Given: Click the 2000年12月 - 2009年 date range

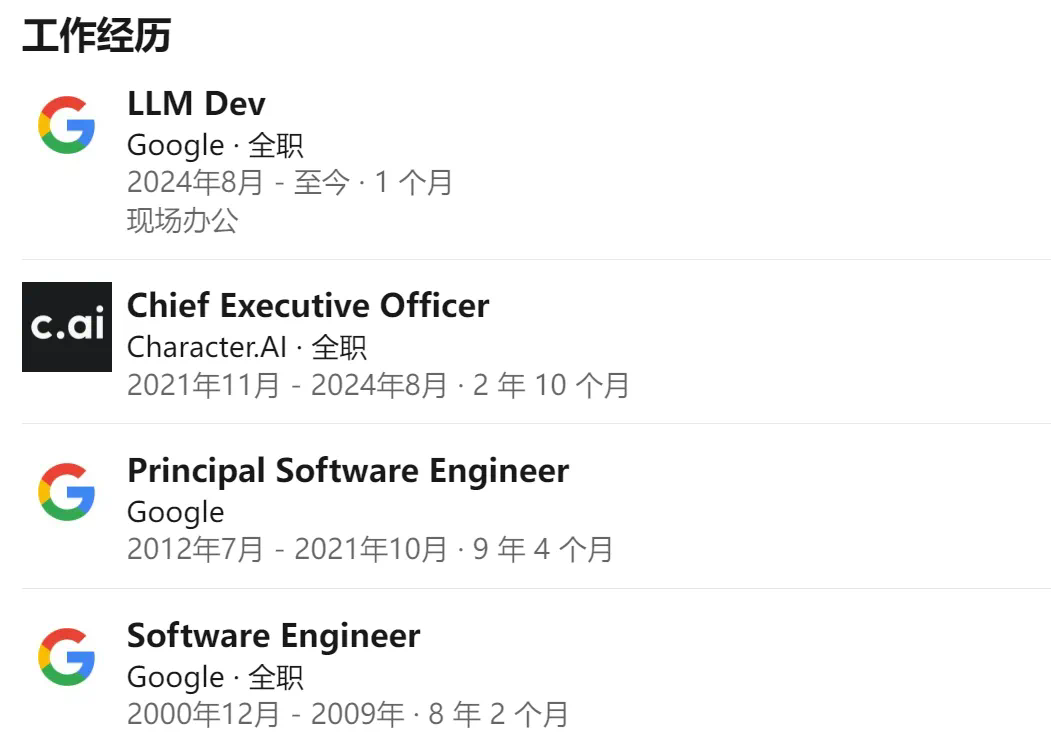Looking at the screenshot, I should pyautogui.click(x=265, y=714).
